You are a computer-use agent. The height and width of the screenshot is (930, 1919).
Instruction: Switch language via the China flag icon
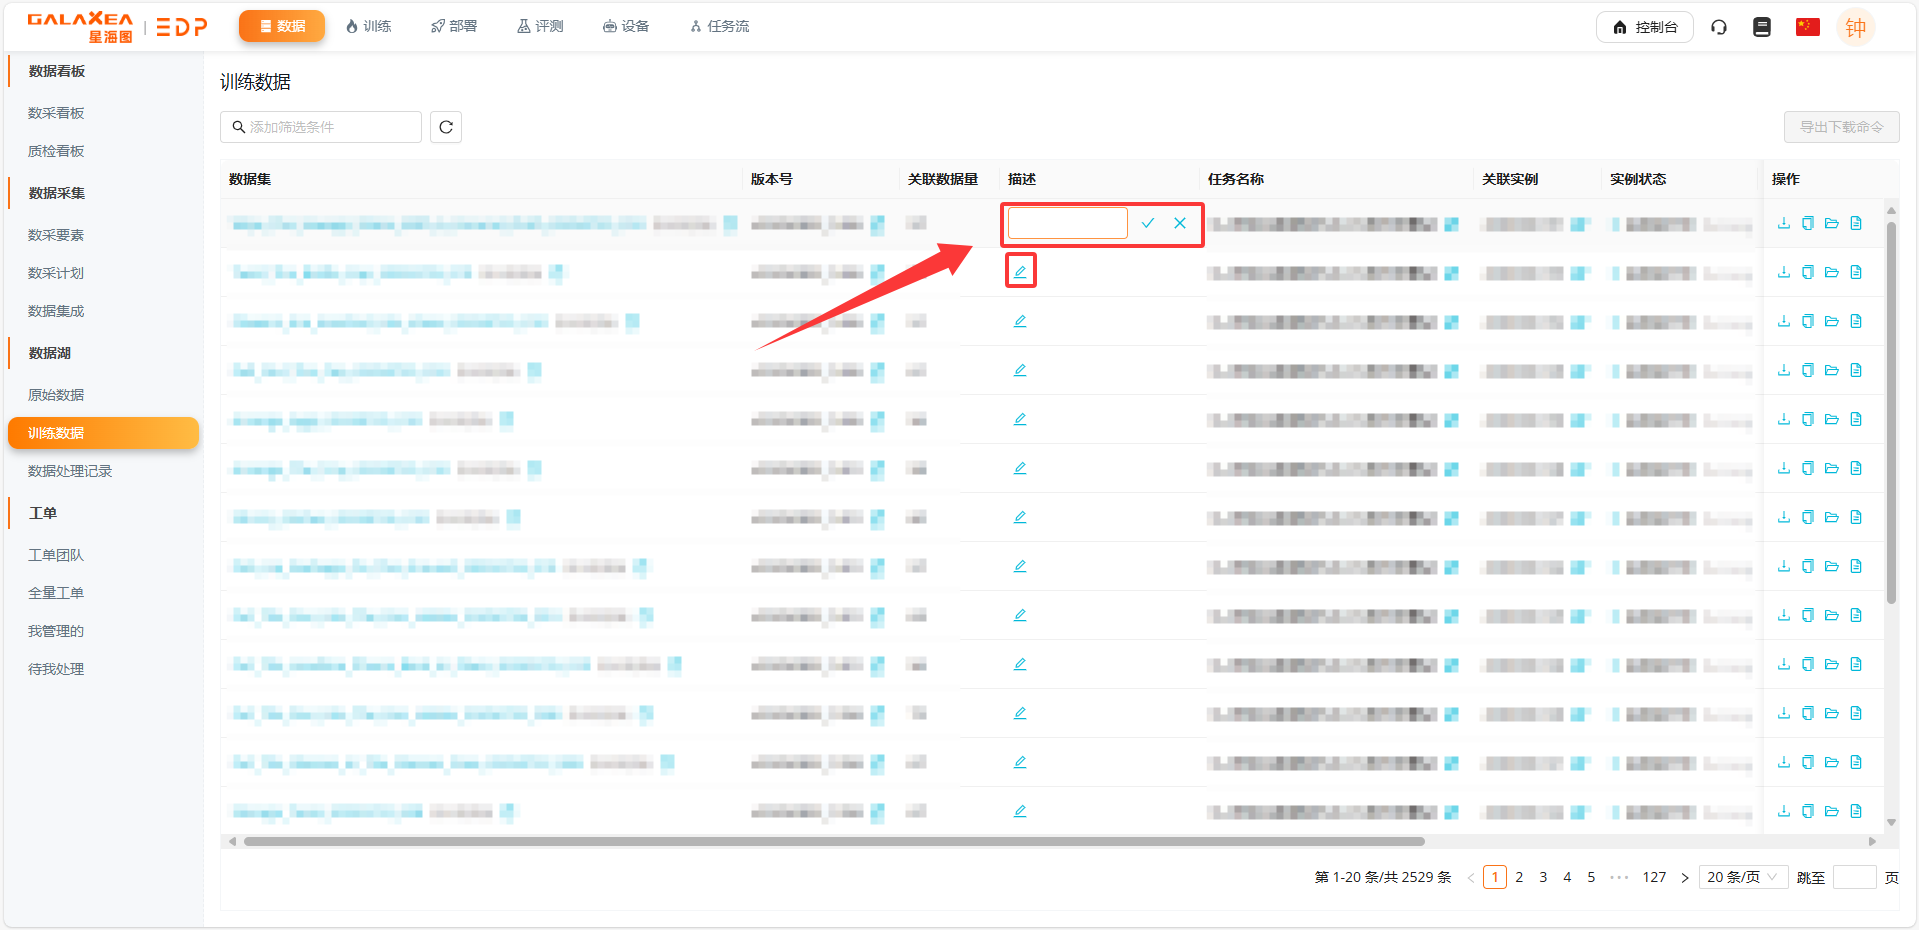click(x=1807, y=27)
